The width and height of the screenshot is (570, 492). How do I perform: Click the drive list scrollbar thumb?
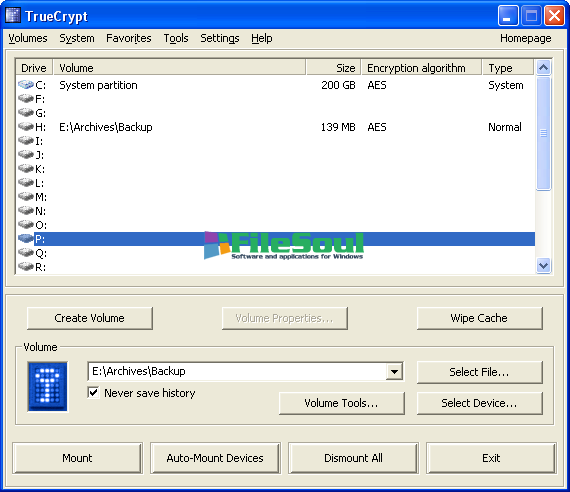[543, 133]
